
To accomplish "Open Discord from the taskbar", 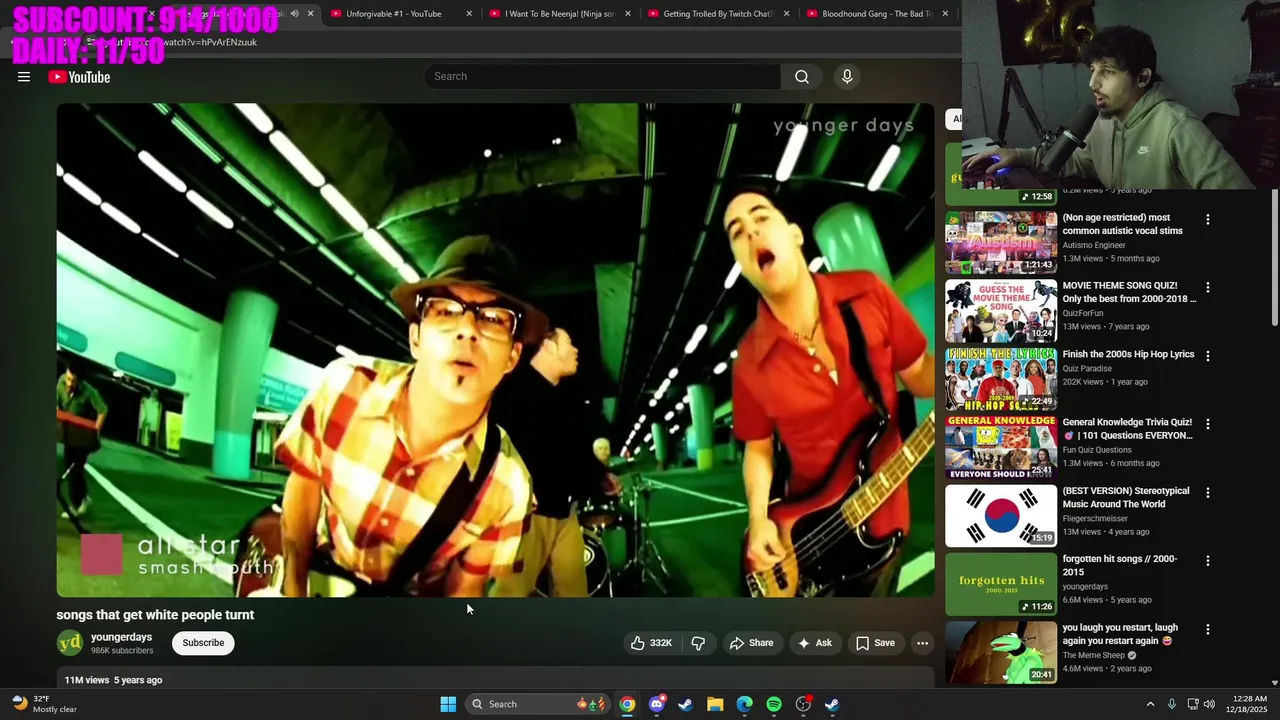I will (x=656, y=704).
